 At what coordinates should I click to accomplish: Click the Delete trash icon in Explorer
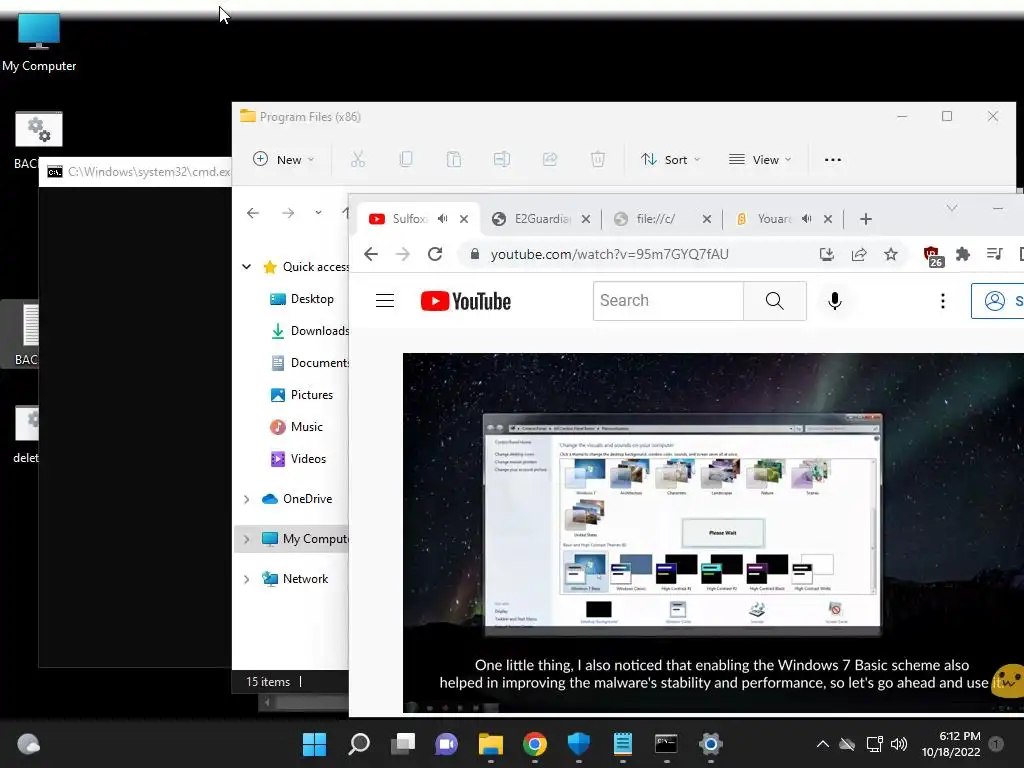point(598,159)
